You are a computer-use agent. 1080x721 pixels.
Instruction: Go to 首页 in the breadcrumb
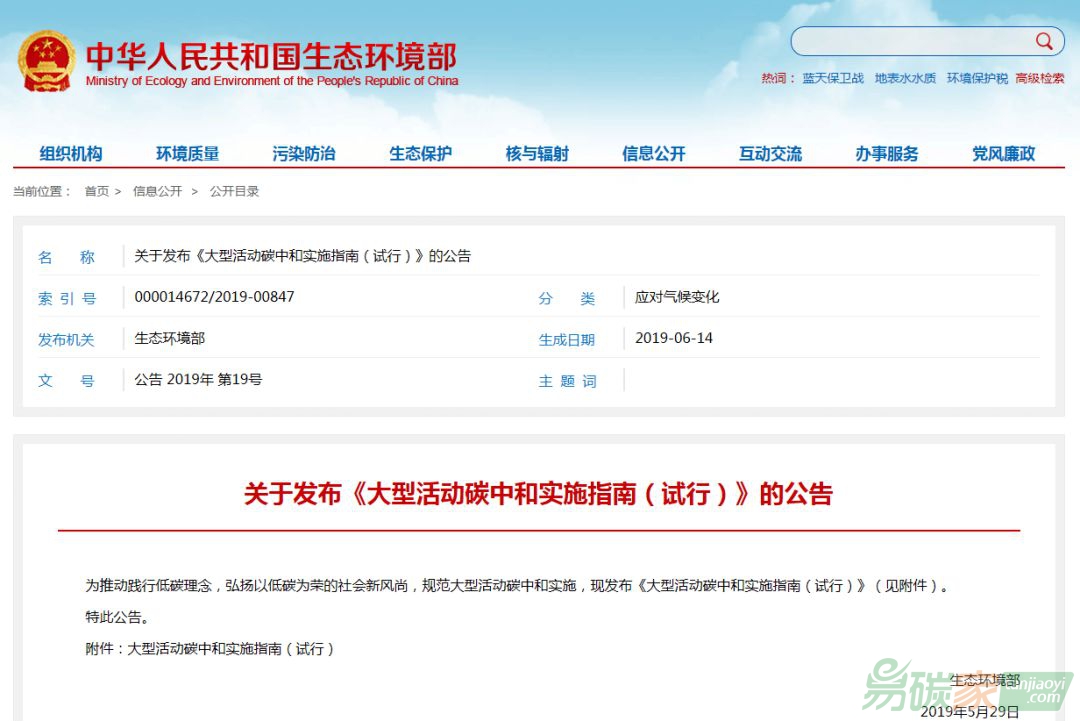[97, 191]
